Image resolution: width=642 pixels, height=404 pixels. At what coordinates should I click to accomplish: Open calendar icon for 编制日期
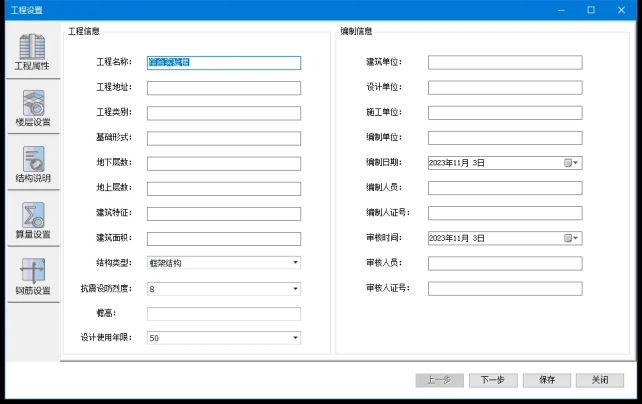(x=569, y=162)
